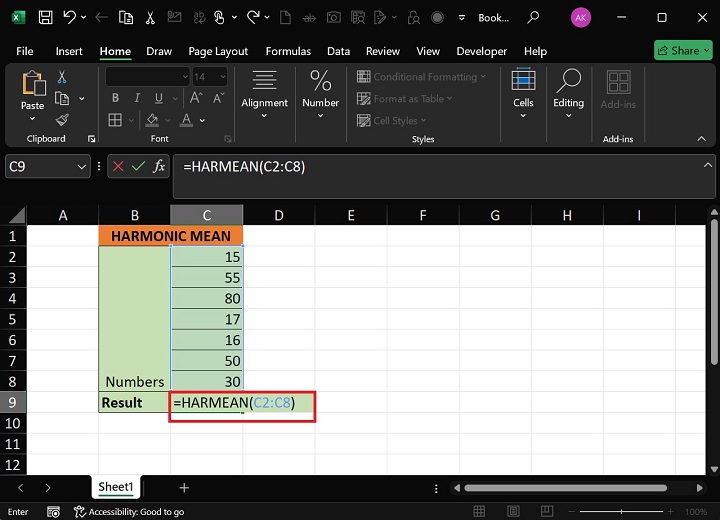
Task: Open the Font Color dropdown arrow
Action: [202, 121]
